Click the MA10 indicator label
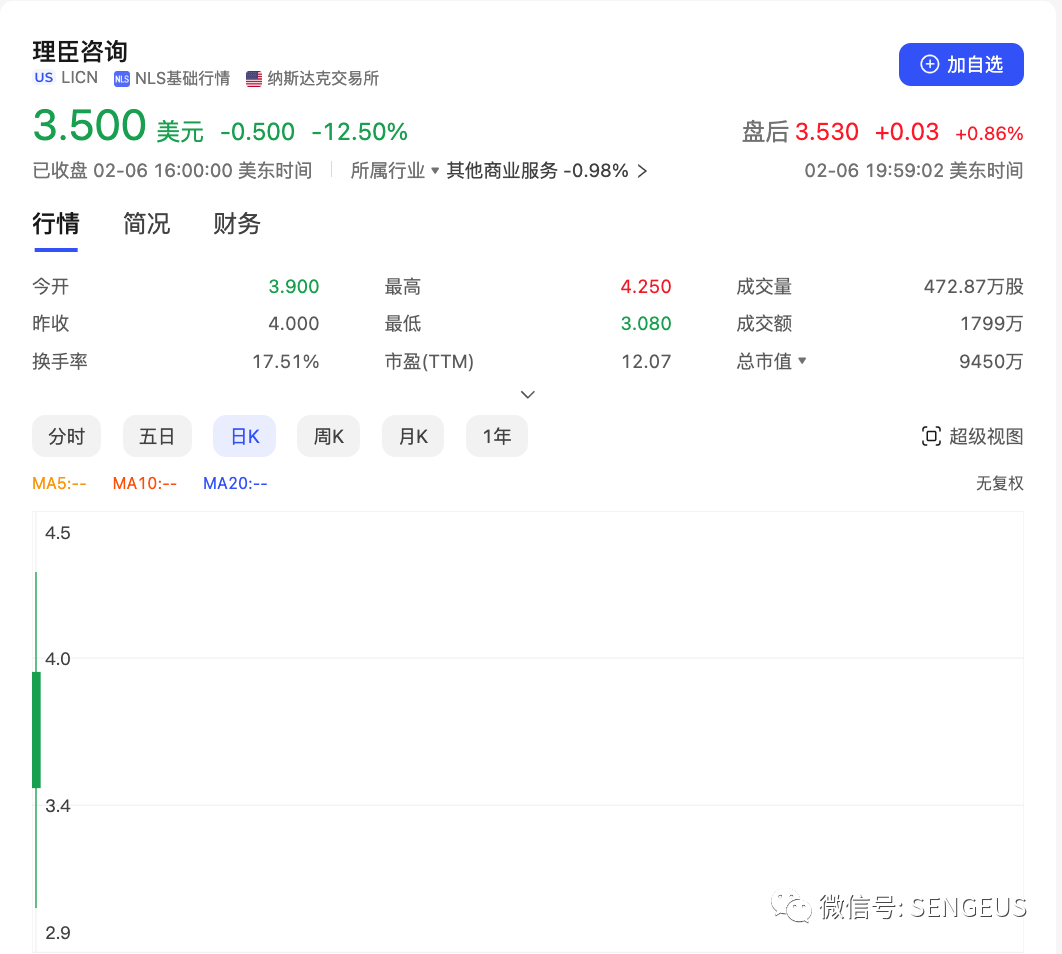The image size is (1062, 954). 145,483
